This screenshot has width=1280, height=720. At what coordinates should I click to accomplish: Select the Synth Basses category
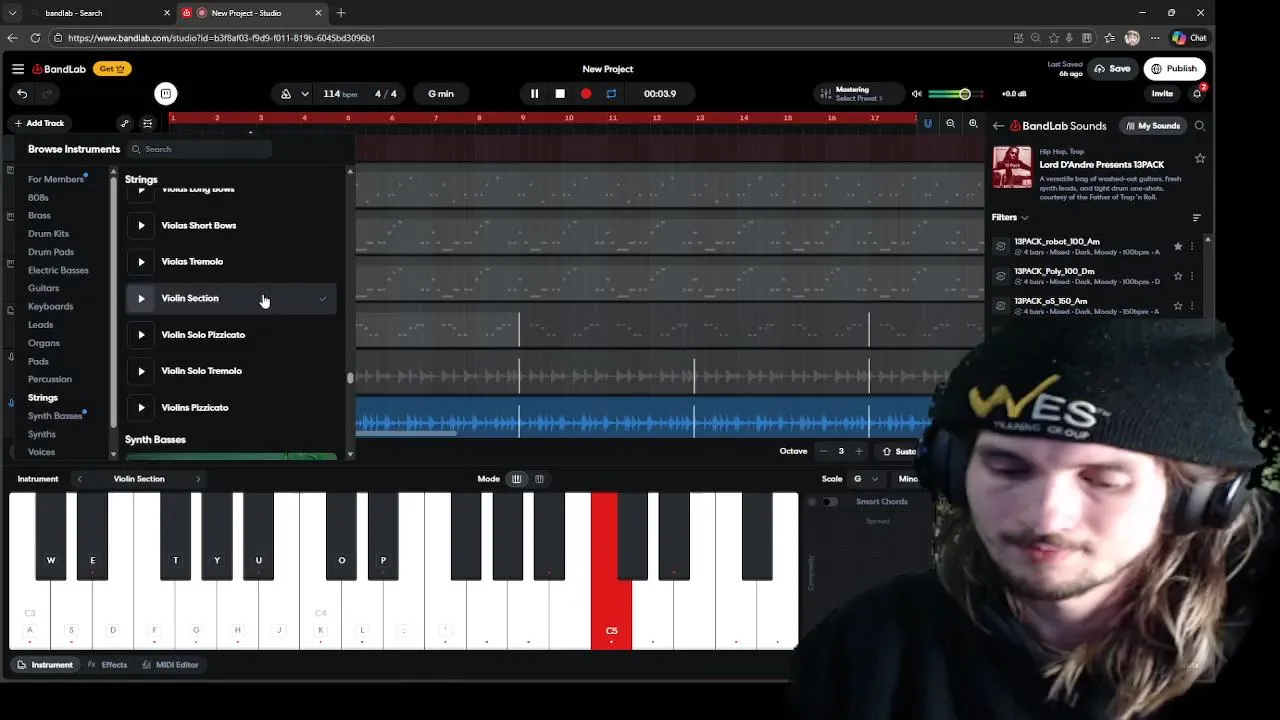point(55,416)
